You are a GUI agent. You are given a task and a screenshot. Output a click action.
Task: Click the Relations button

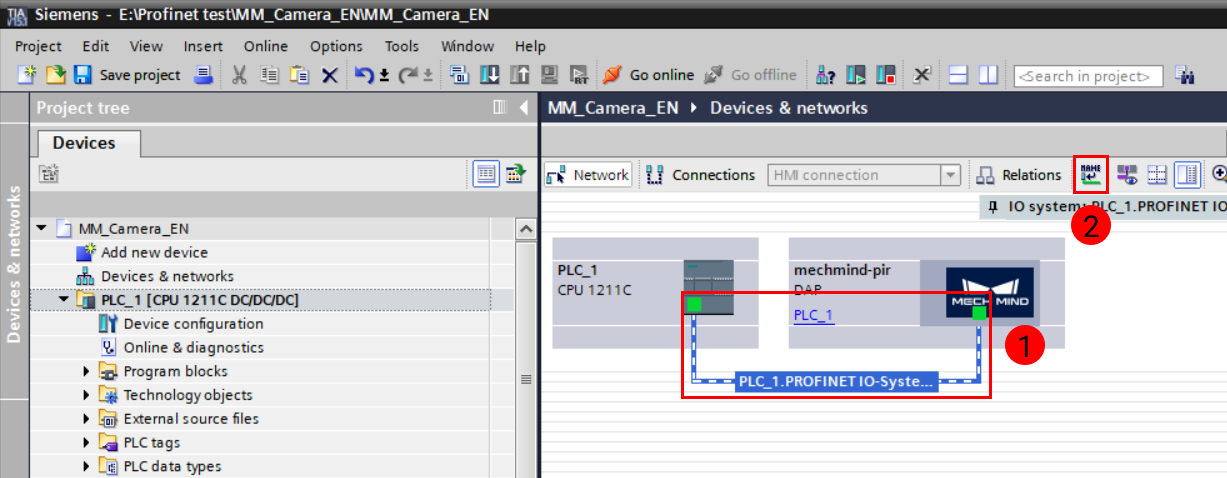point(1018,175)
